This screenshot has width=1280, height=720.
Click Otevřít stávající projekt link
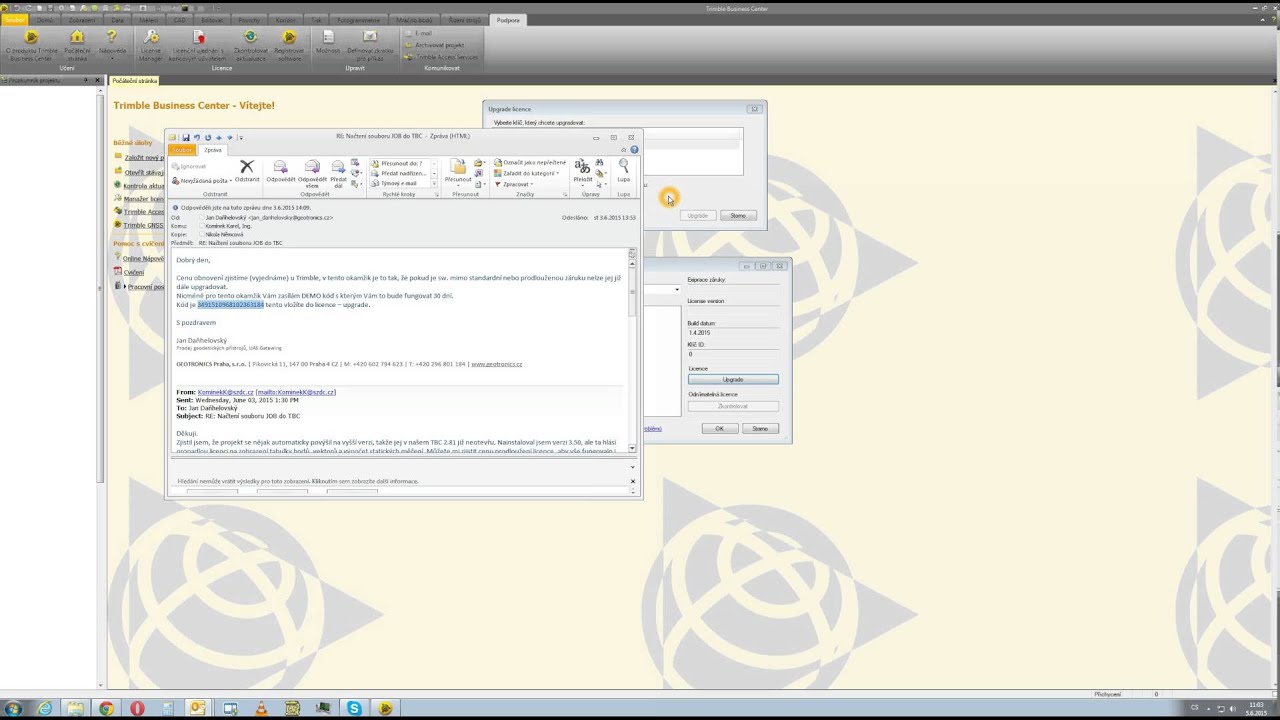[x=144, y=172]
